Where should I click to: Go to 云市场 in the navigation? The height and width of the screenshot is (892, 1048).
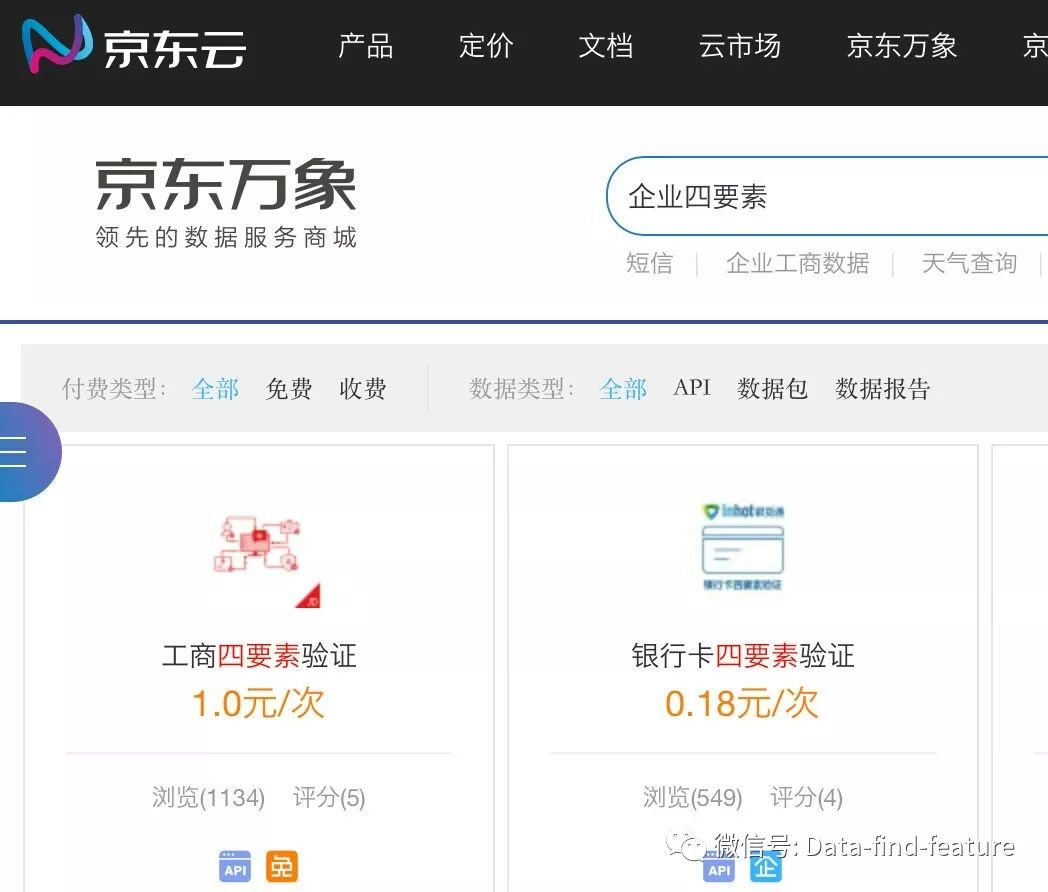pyautogui.click(x=739, y=46)
